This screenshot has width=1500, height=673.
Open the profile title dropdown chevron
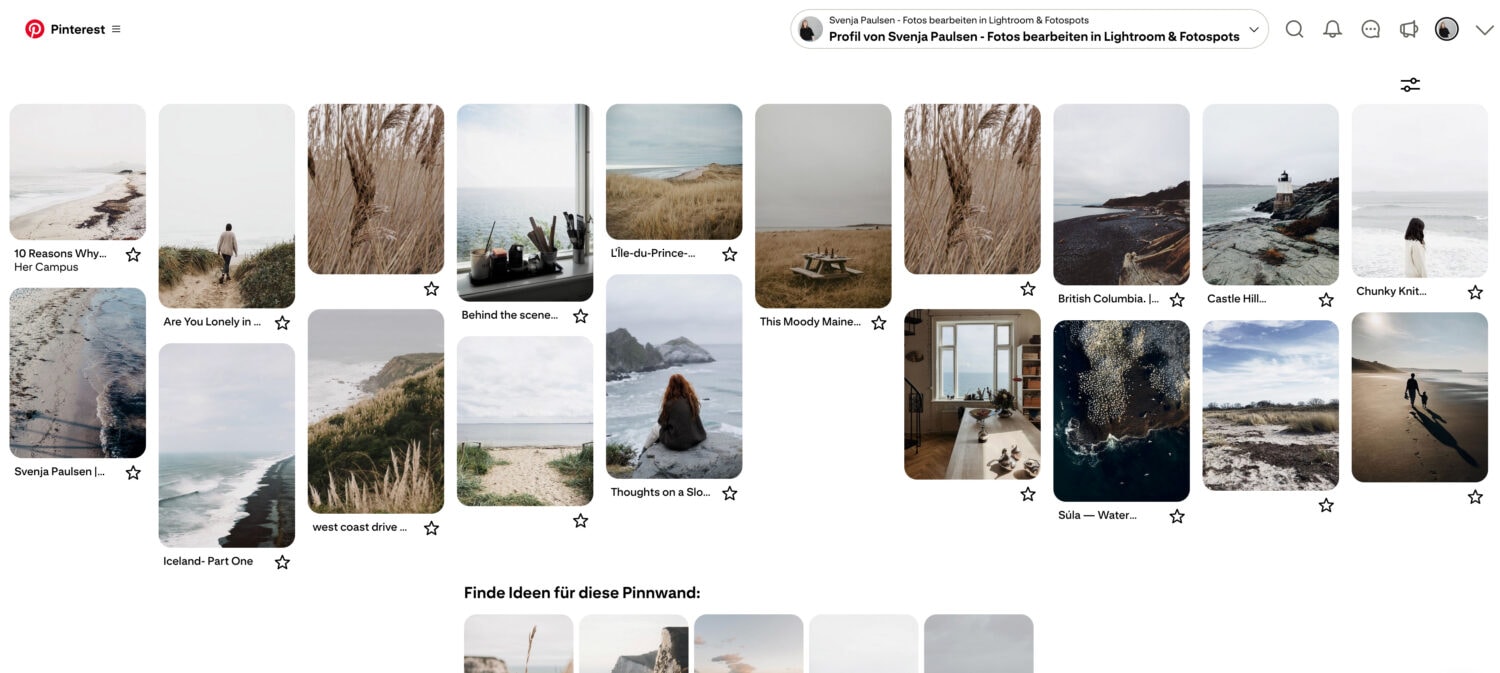1253,31
